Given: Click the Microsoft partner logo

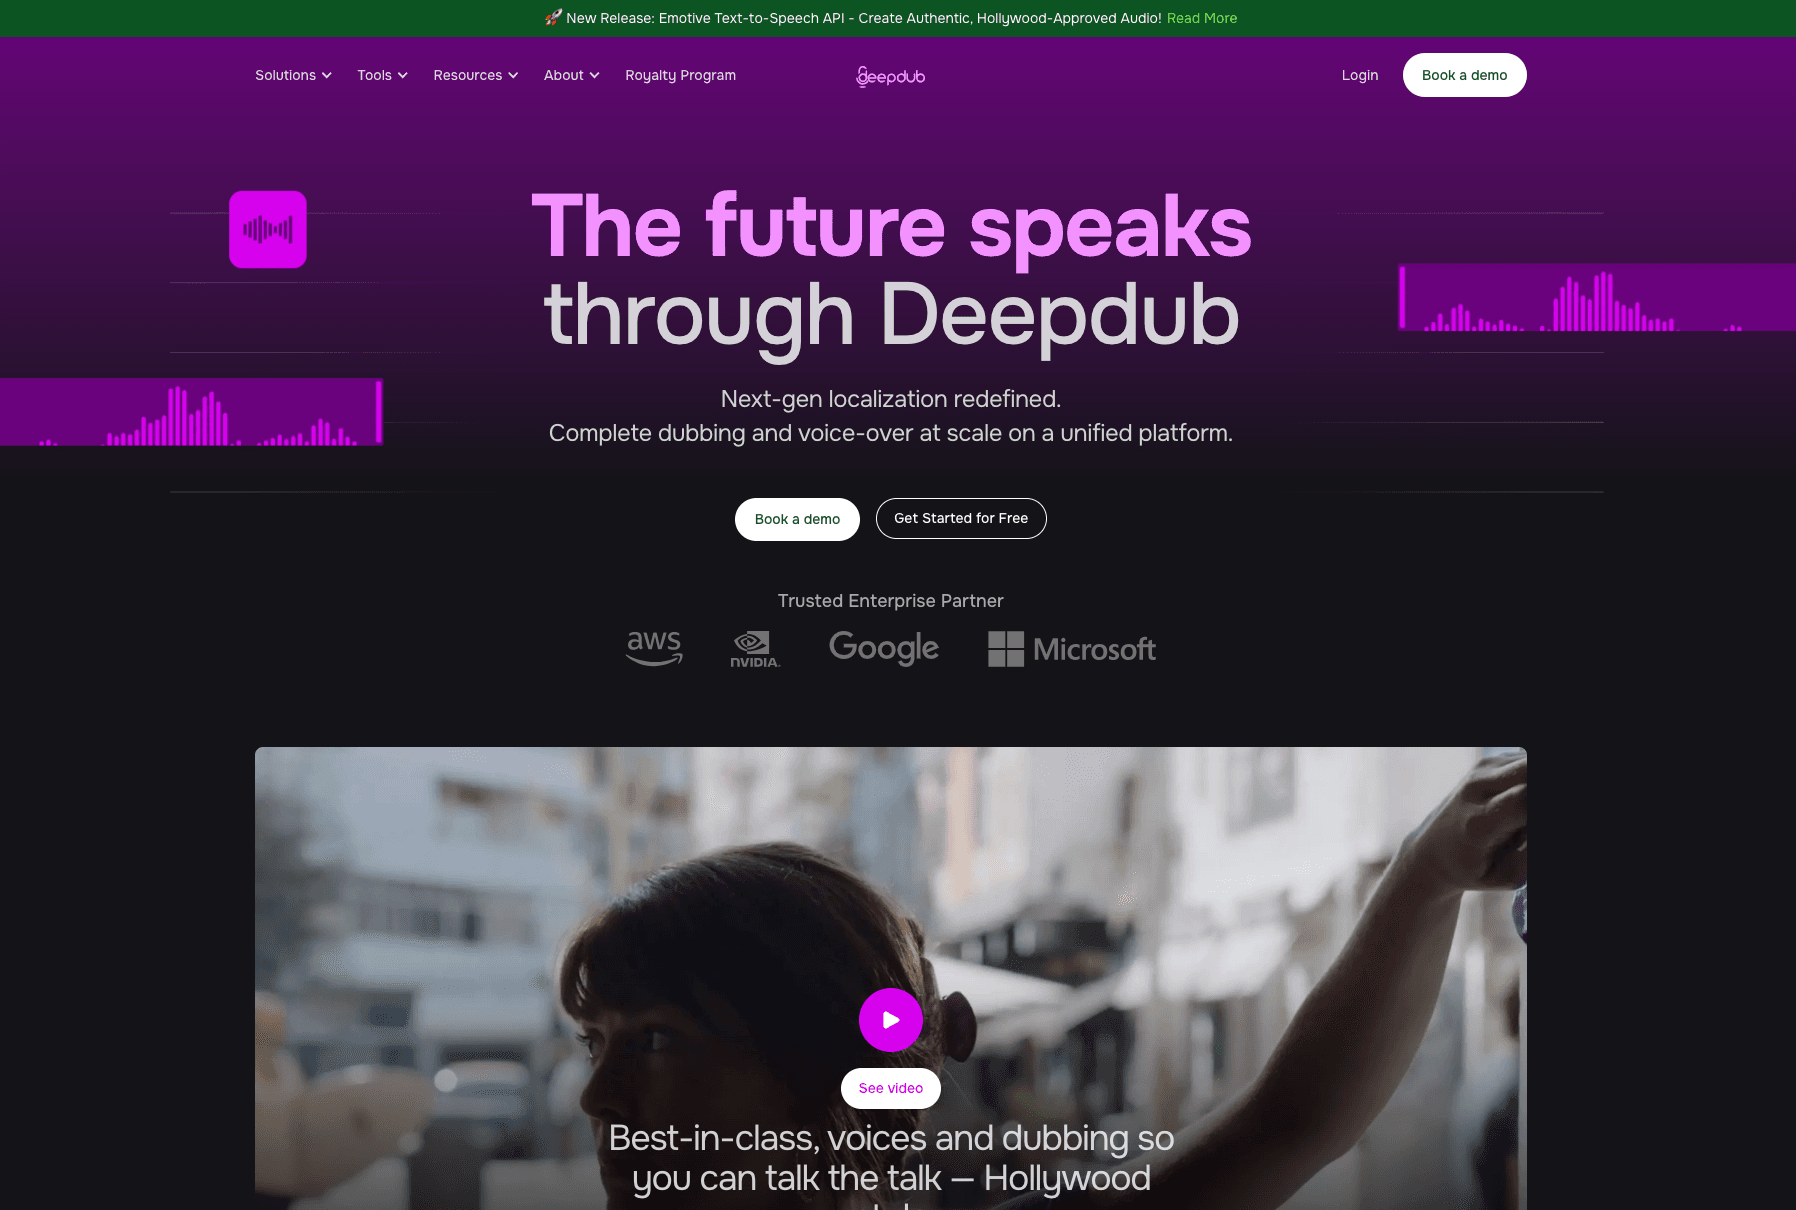Looking at the screenshot, I should coord(1072,649).
